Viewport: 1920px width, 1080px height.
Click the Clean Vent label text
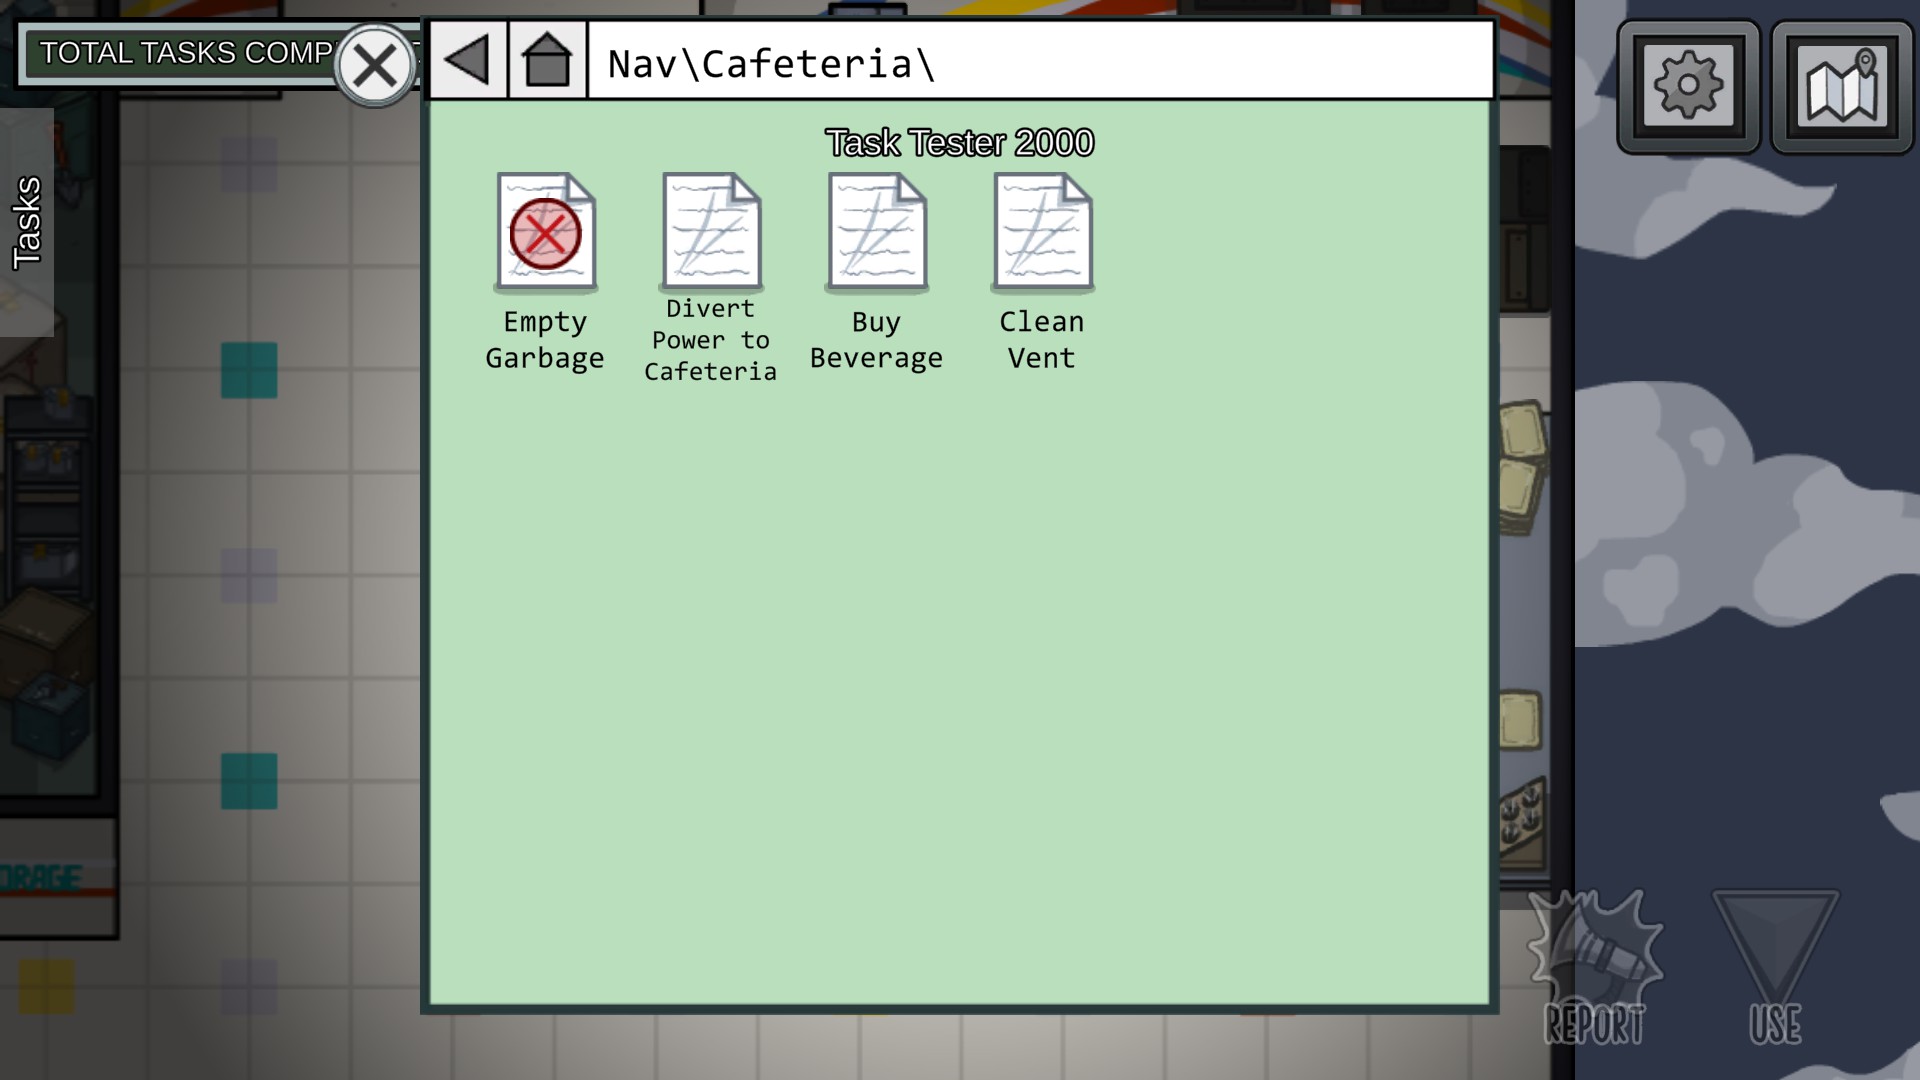pos(1041,340)
